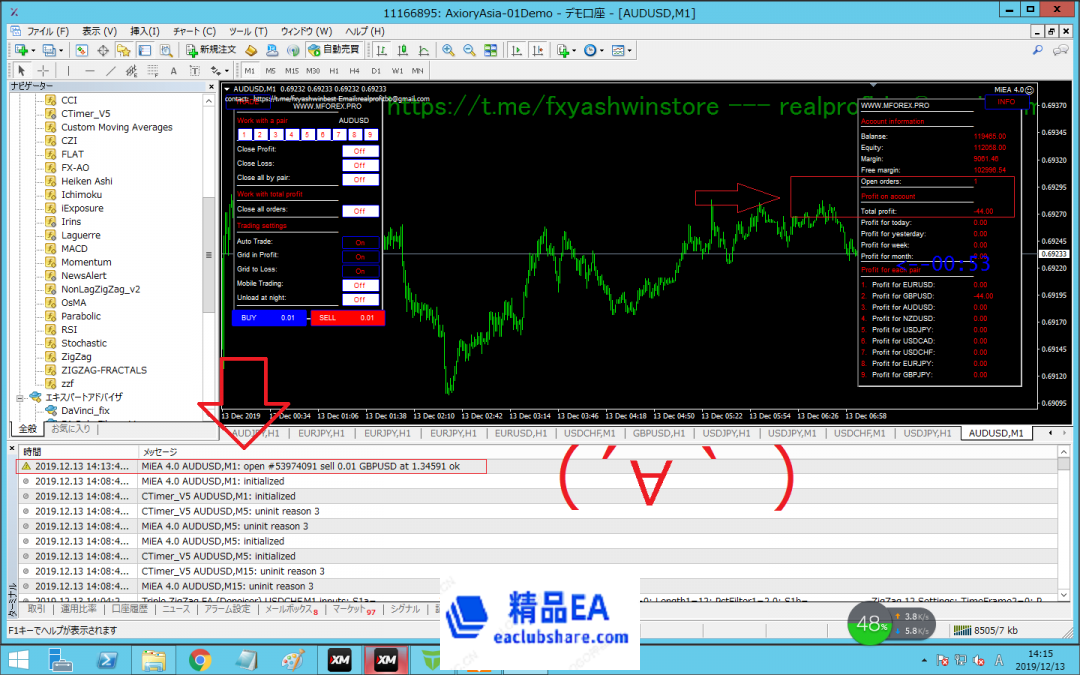Open Google Chrome from the taskbar
Screen dimensions: 1080x675
coord(199,660)
